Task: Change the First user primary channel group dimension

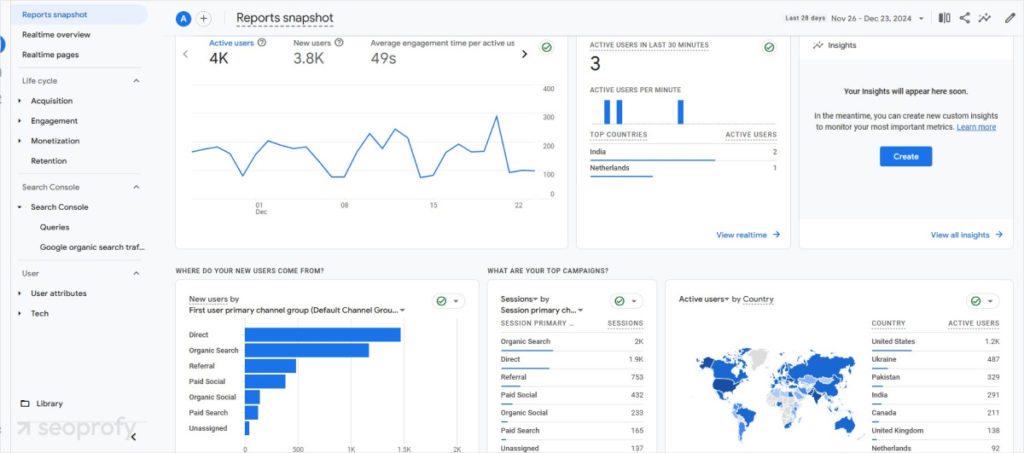Action: tap(297, 310)
